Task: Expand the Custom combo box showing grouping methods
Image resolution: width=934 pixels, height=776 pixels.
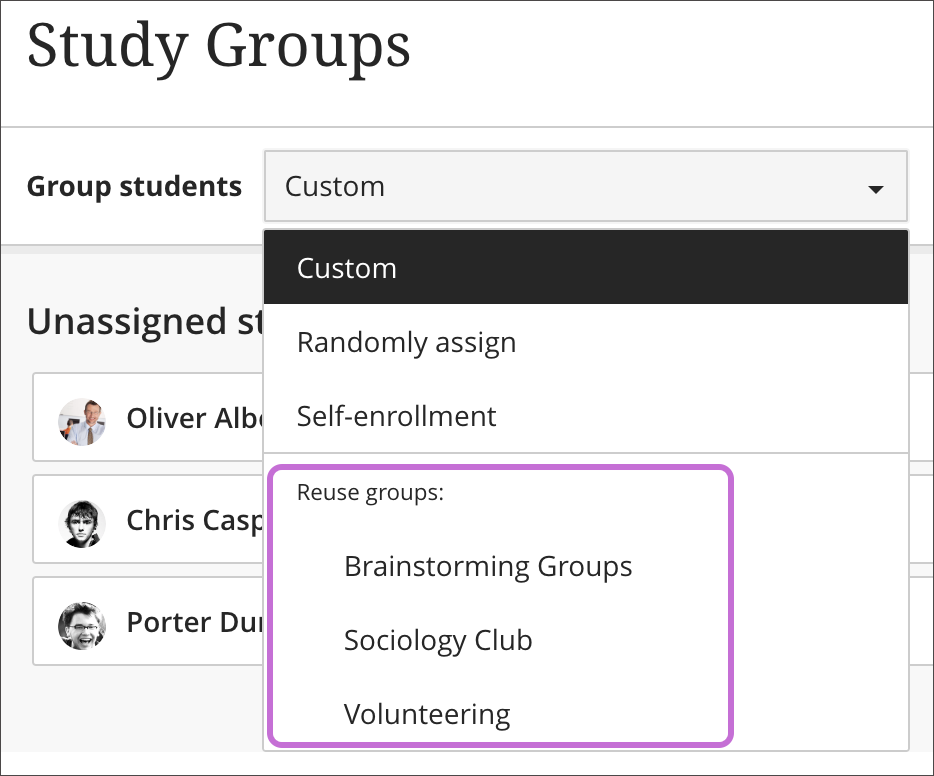Action: click(x=585, y=186)
